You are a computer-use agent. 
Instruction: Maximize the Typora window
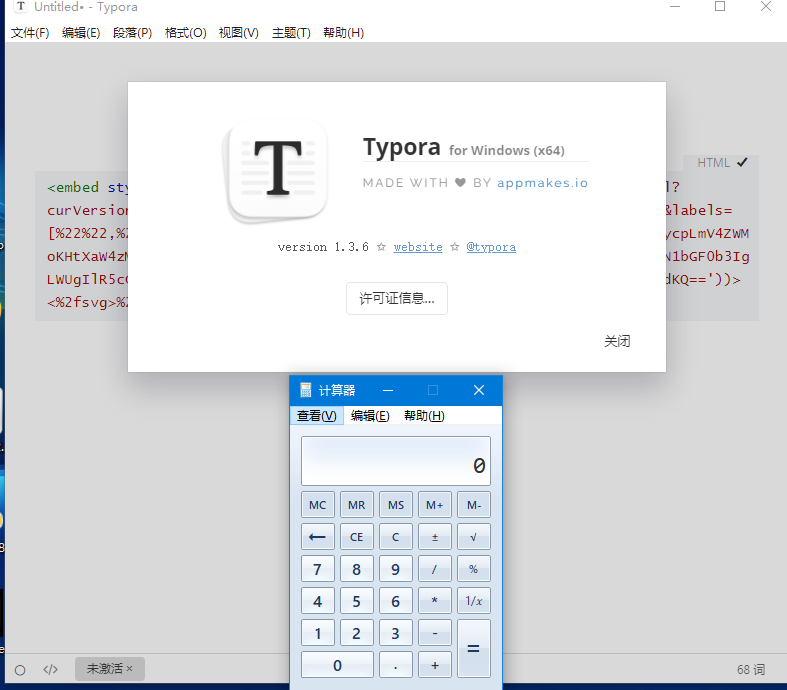point(720,7)
